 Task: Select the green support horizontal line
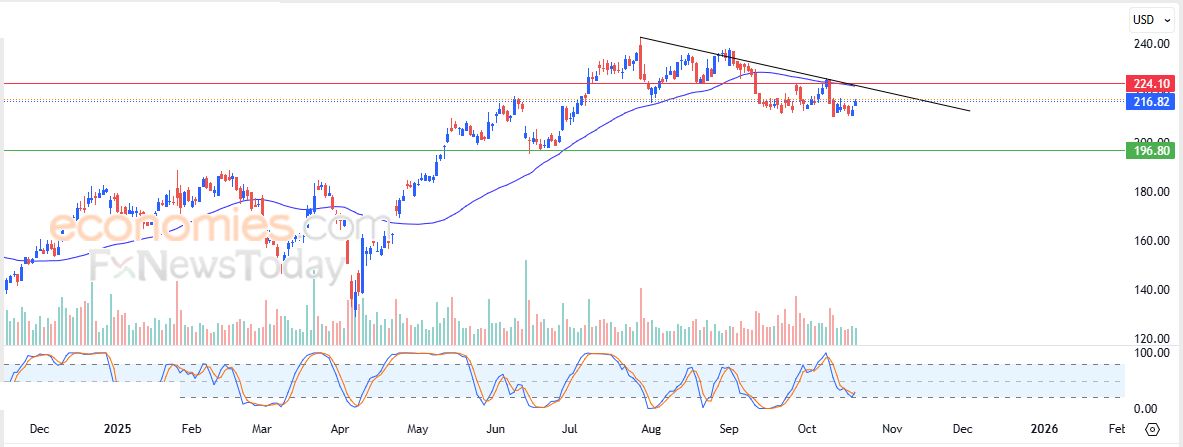300,151
